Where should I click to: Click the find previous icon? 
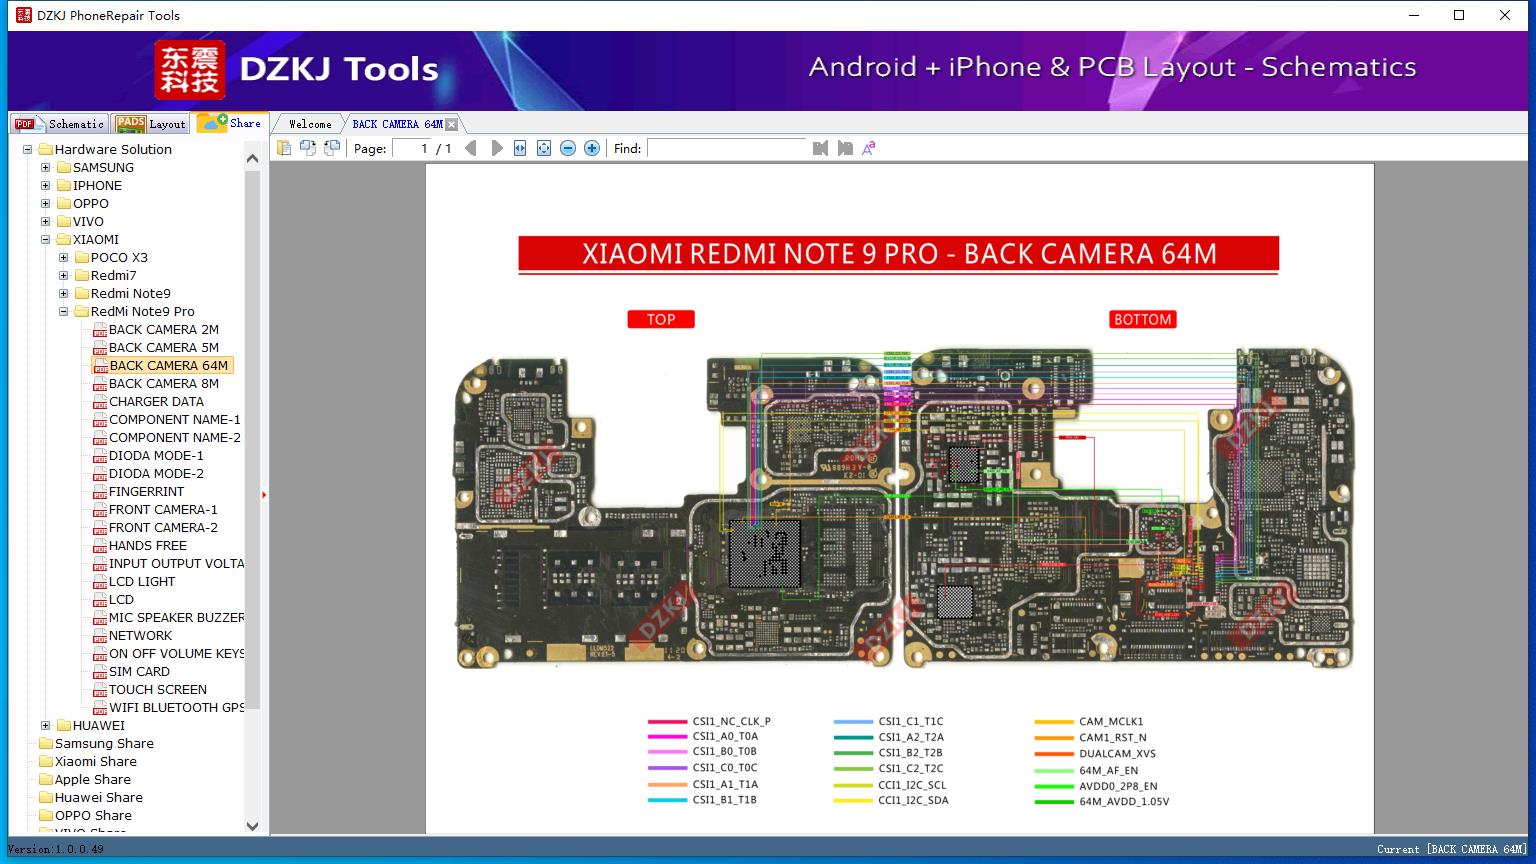[x=821, y=148]
